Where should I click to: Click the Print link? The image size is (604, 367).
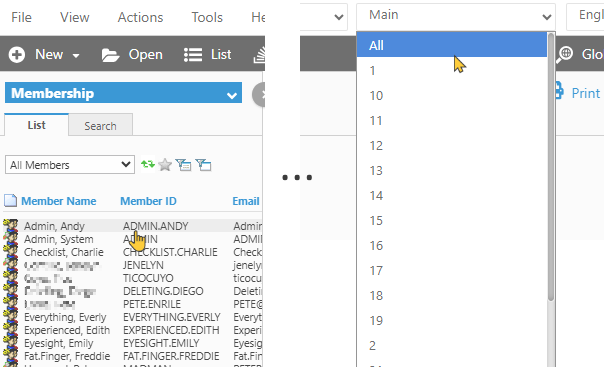click(x=586, y=93)
